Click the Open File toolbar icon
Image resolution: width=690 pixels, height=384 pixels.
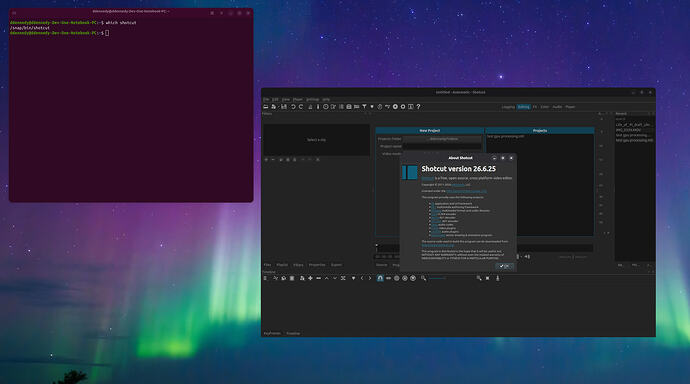tap(266, 106)
